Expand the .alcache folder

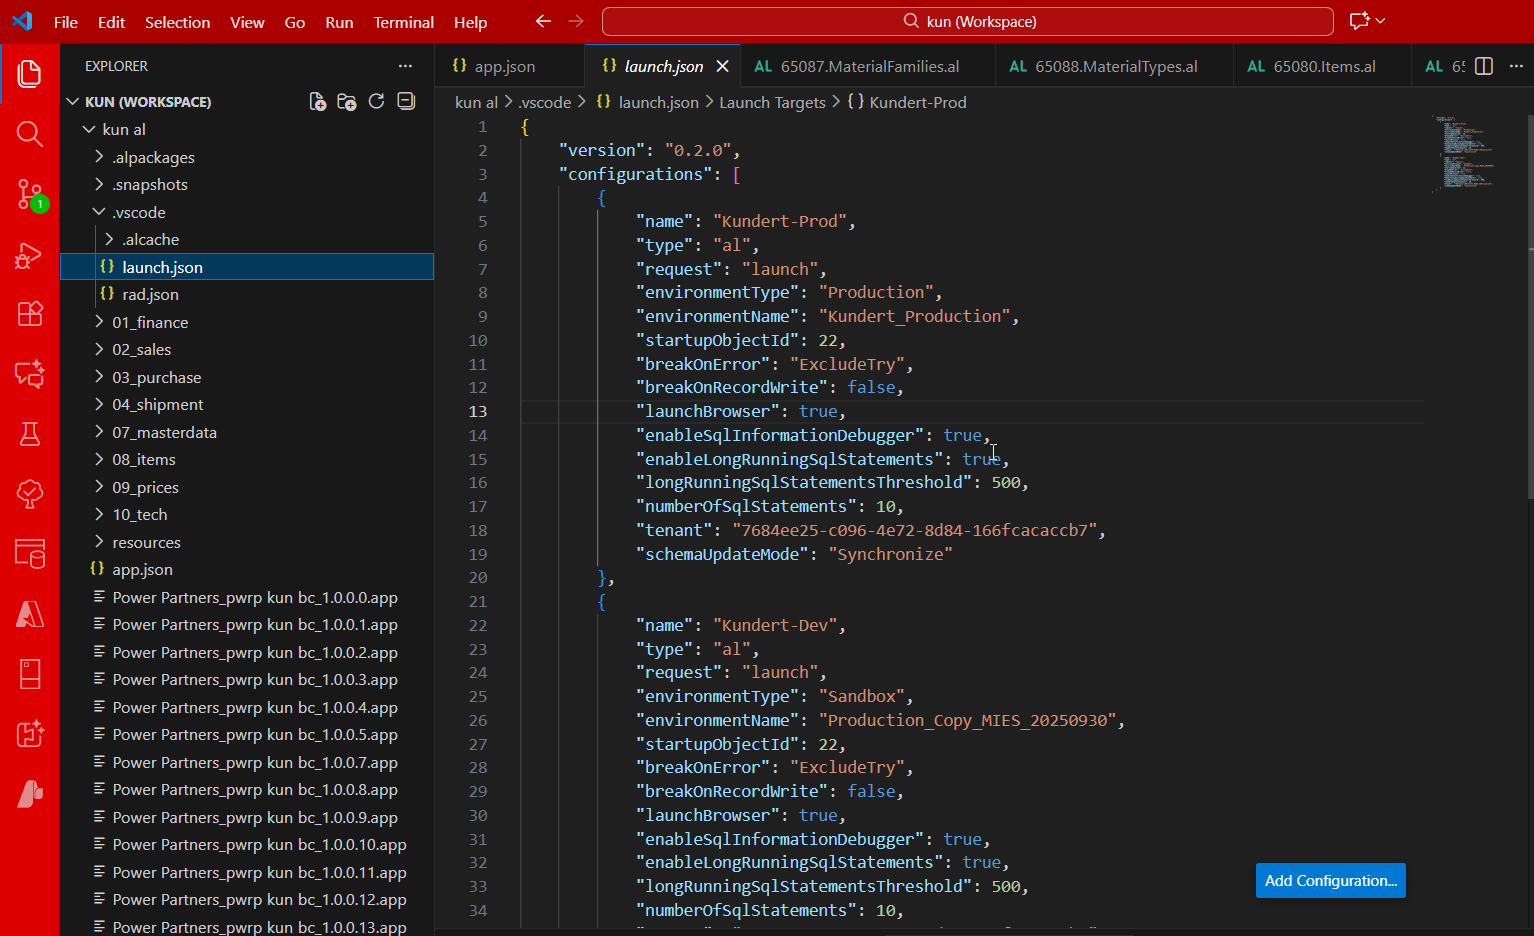pyautogui.click(x=109, y=239)
